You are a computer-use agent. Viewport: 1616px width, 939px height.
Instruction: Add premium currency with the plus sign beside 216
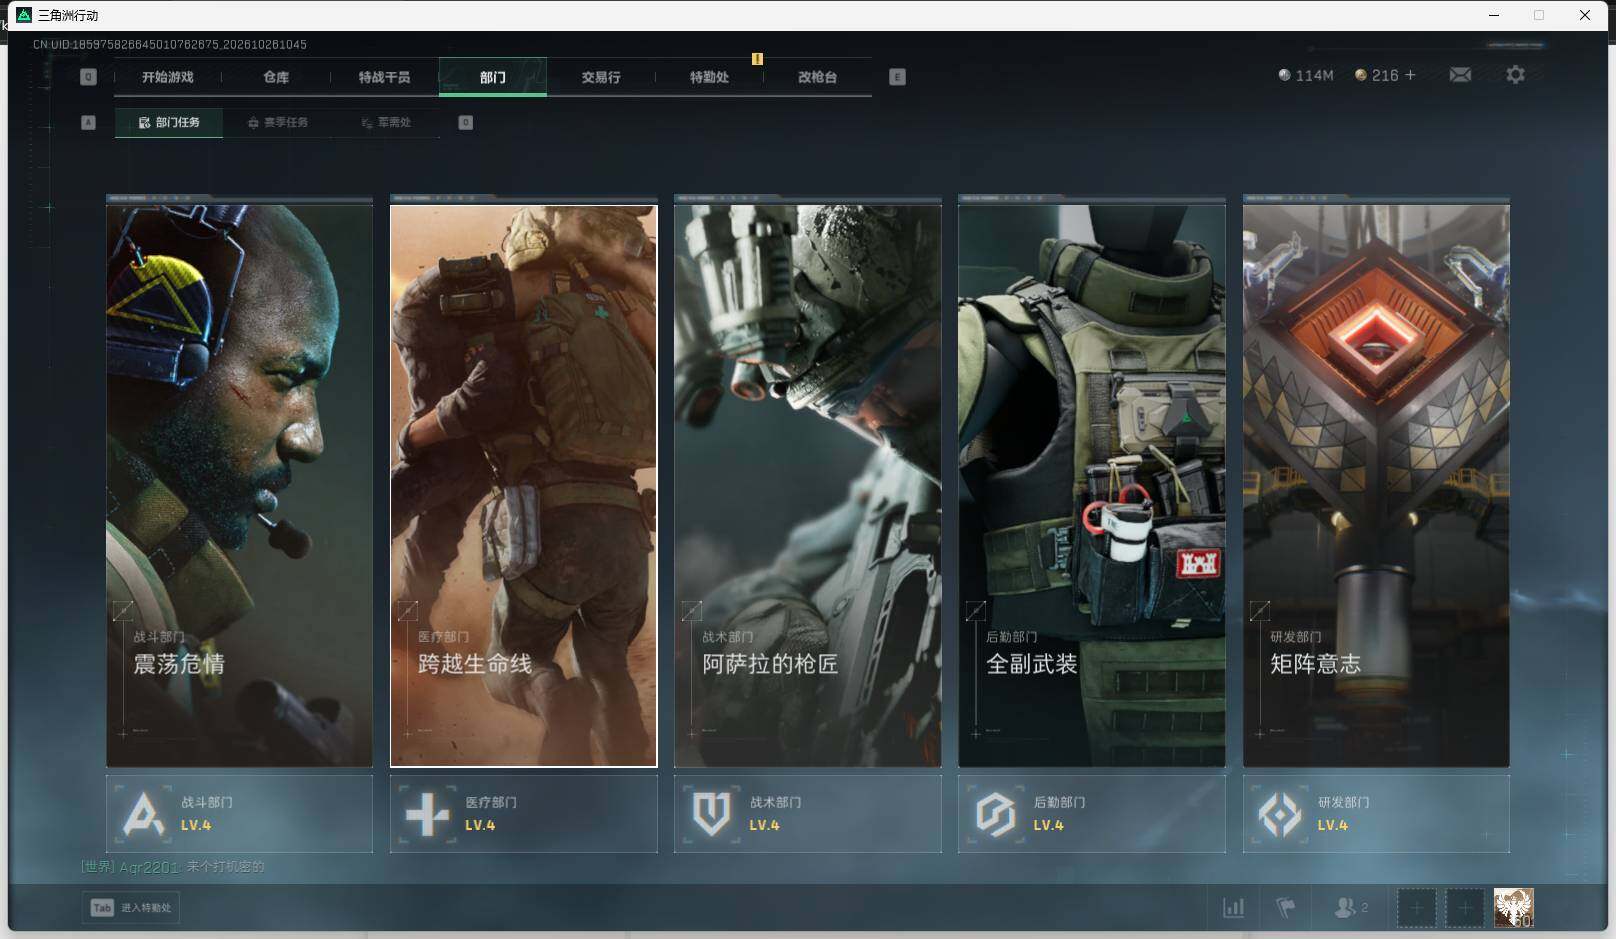point(1410,75)
